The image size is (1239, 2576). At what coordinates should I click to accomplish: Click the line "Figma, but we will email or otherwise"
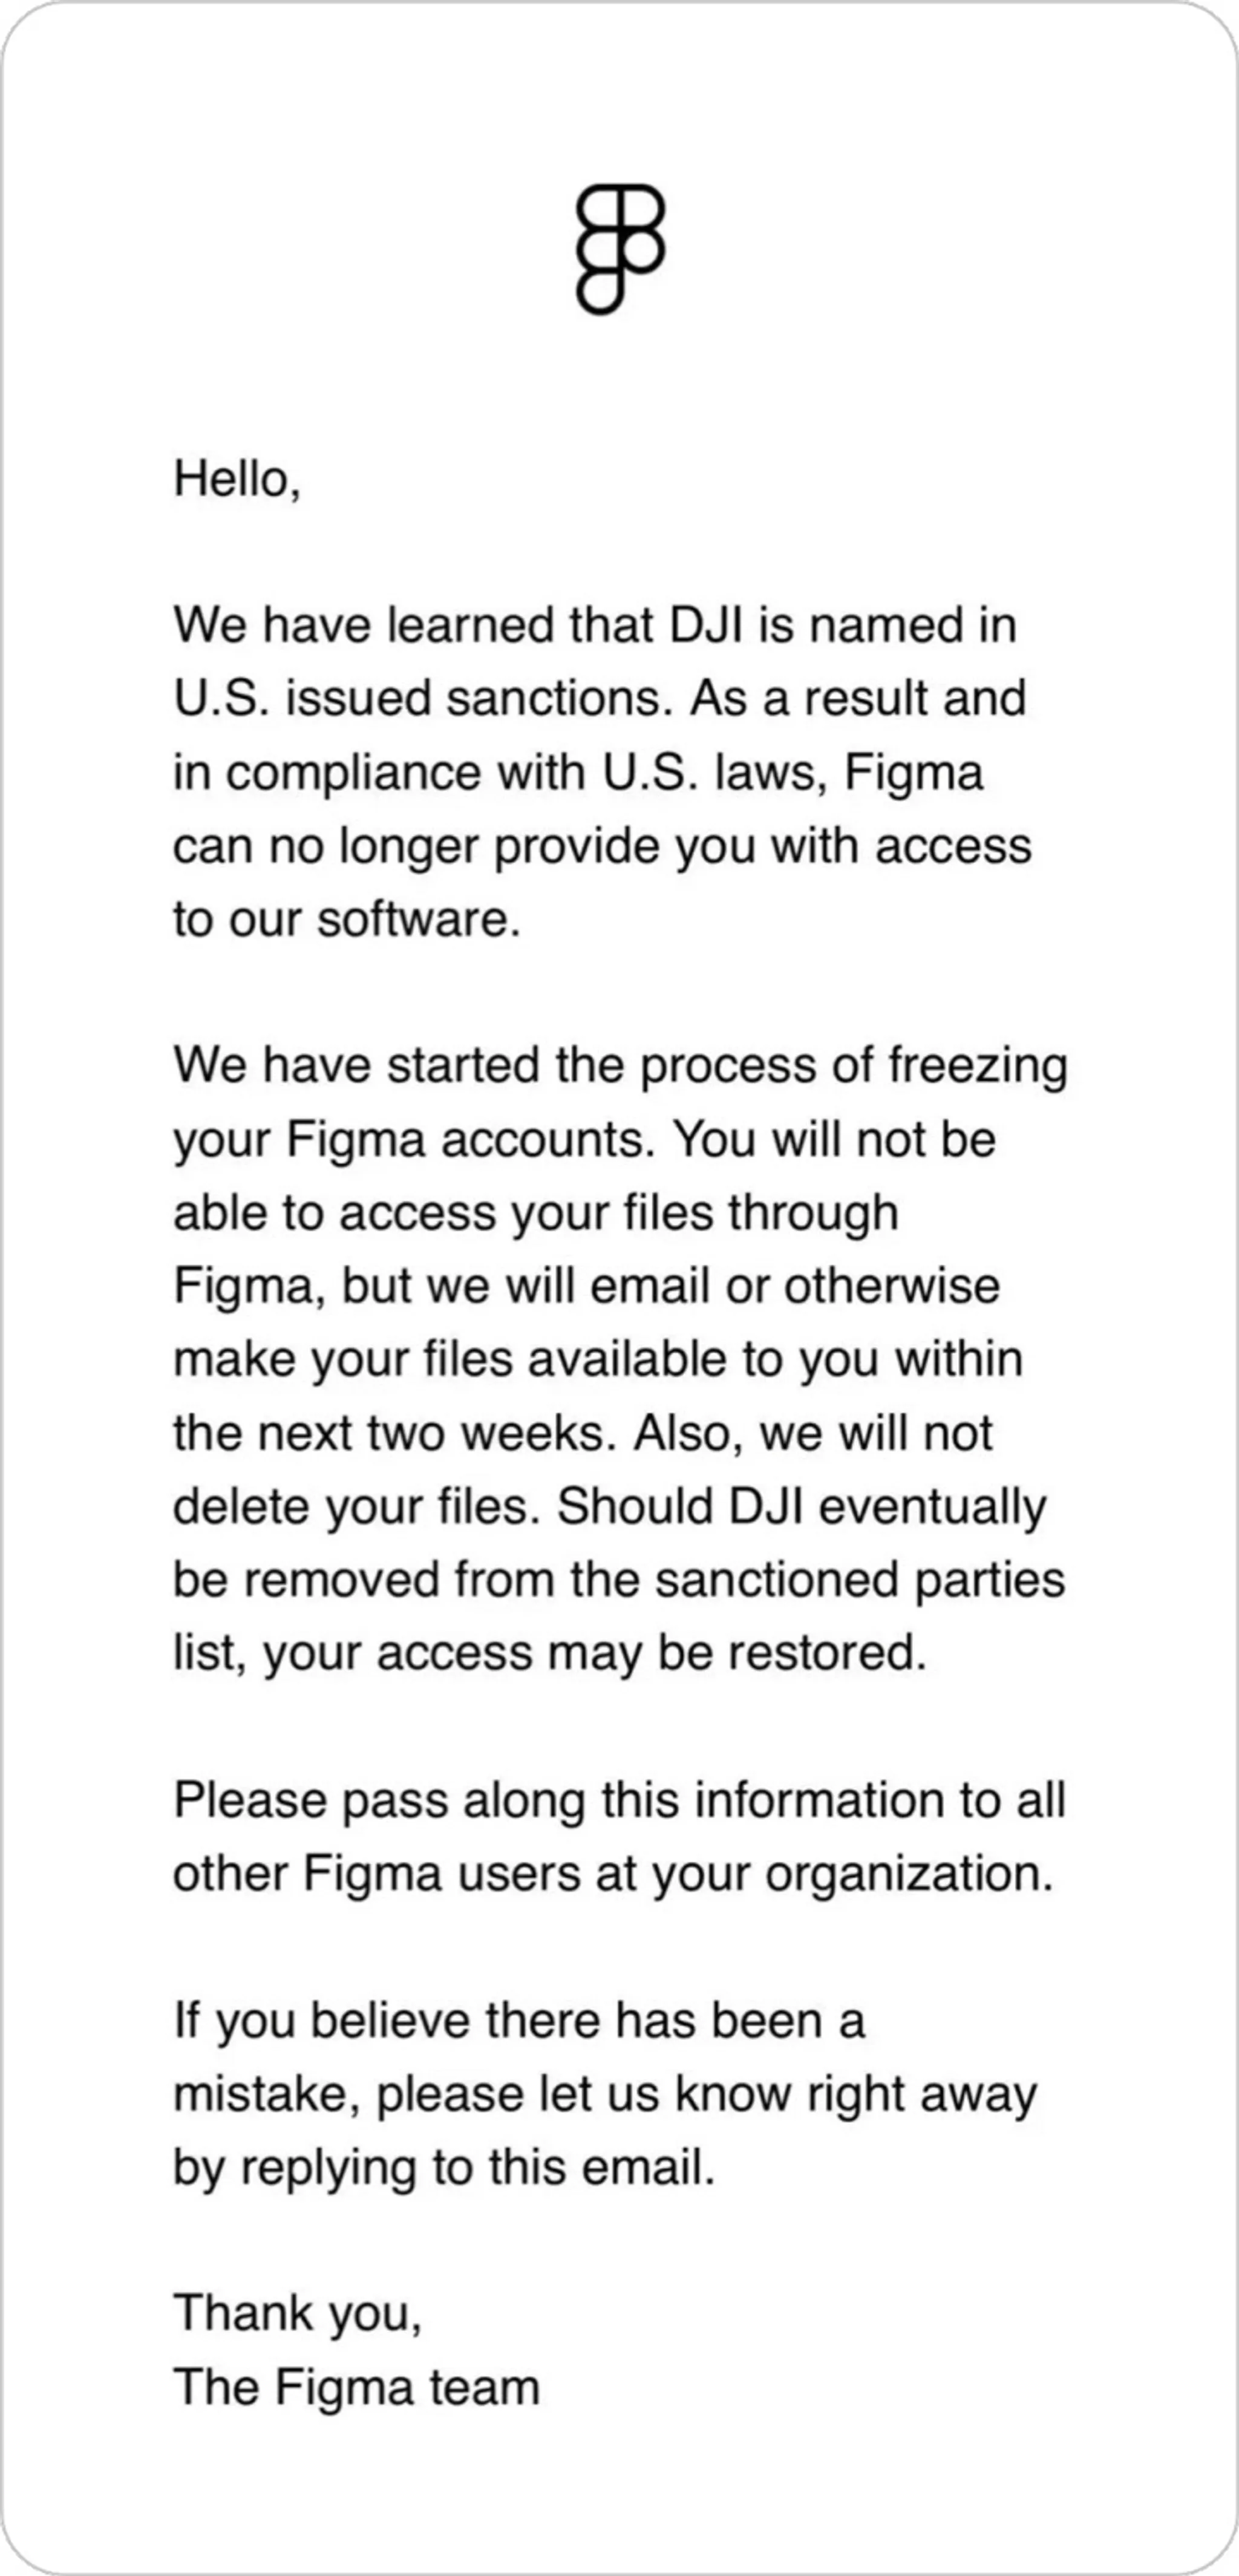[x=586, y=1286]
